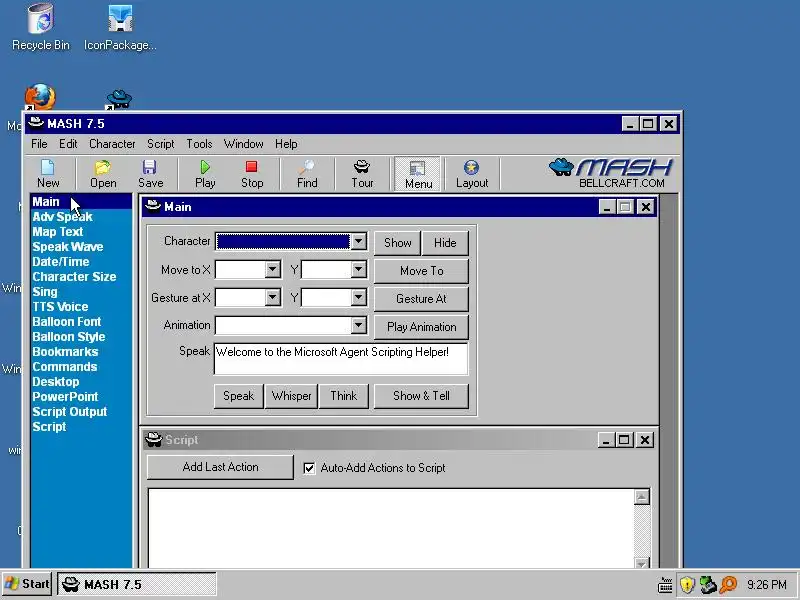The image size is (800, 600).
Task: Open the File menu
Action: click(39, 144)
